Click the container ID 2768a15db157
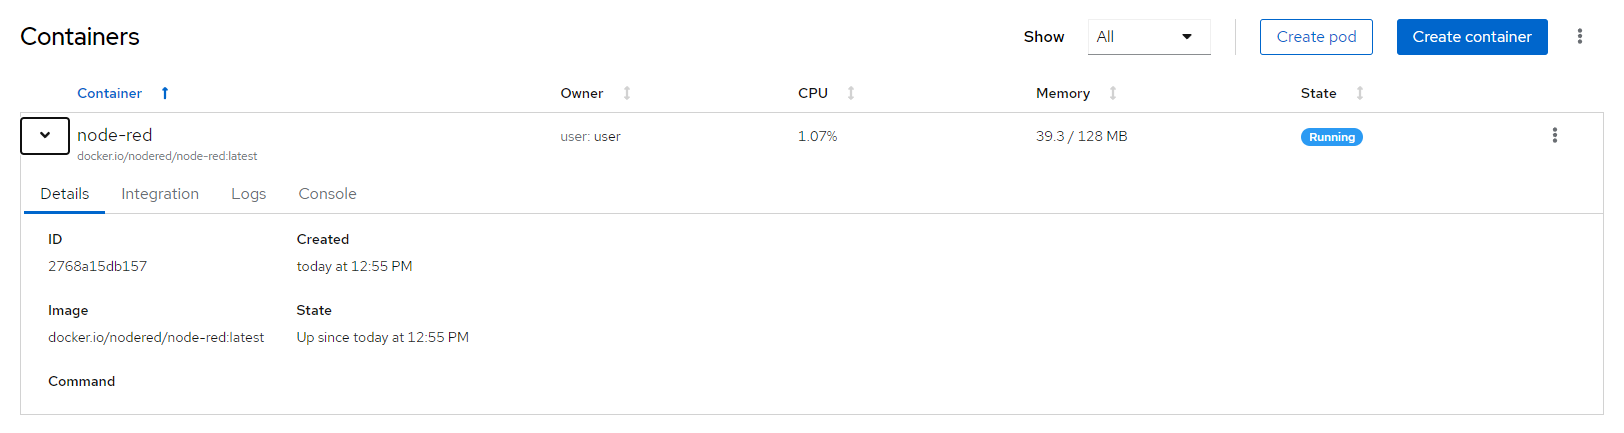The image size is (1624, 433). [x=97, y=266]
